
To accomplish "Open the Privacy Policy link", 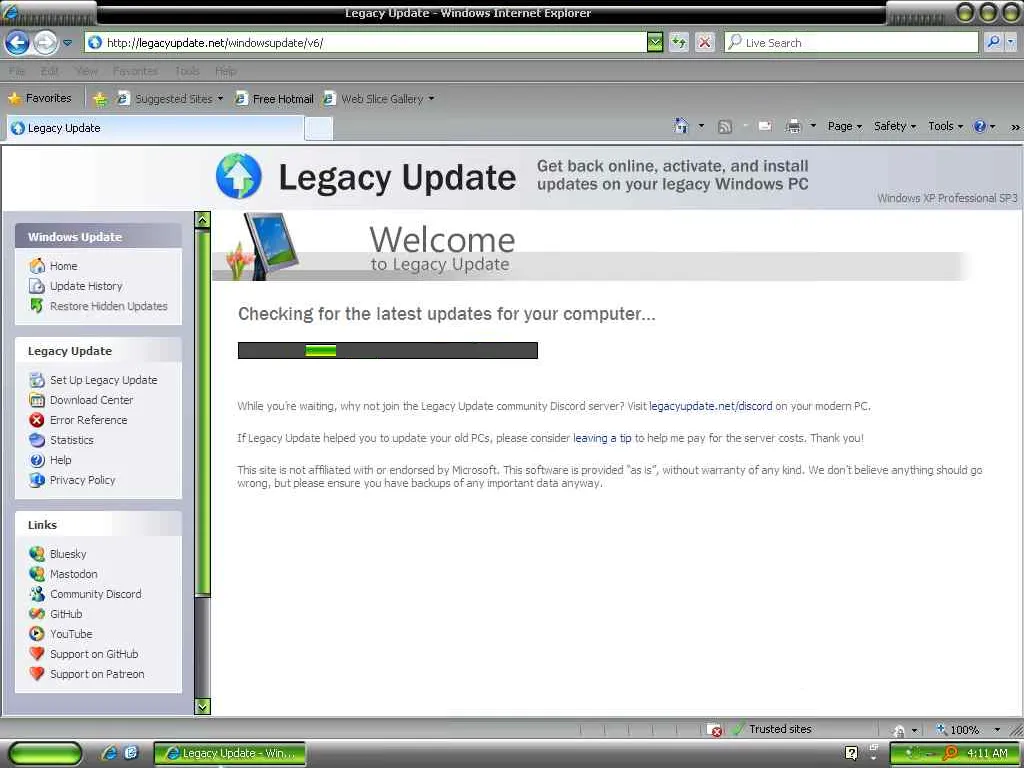I will click(x=82, y=480).
